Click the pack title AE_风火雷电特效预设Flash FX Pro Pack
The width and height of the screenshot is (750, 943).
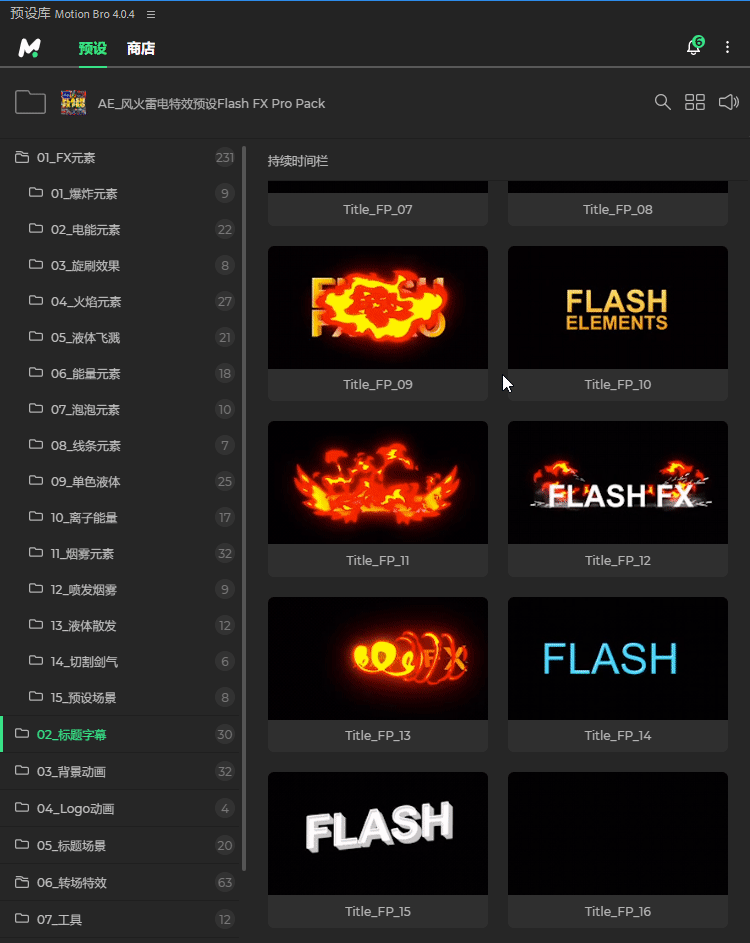tap(211, 103)
